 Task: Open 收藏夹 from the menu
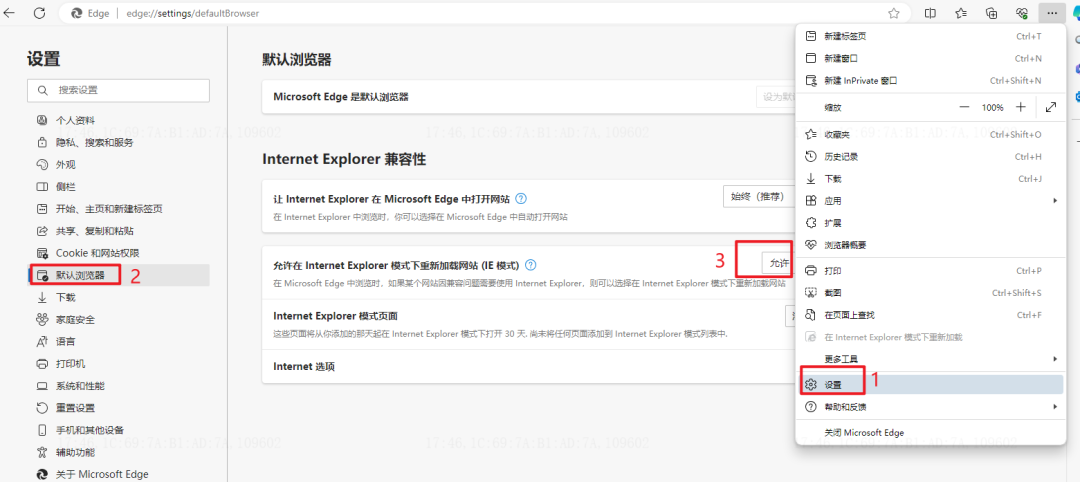tap(931, 134)
